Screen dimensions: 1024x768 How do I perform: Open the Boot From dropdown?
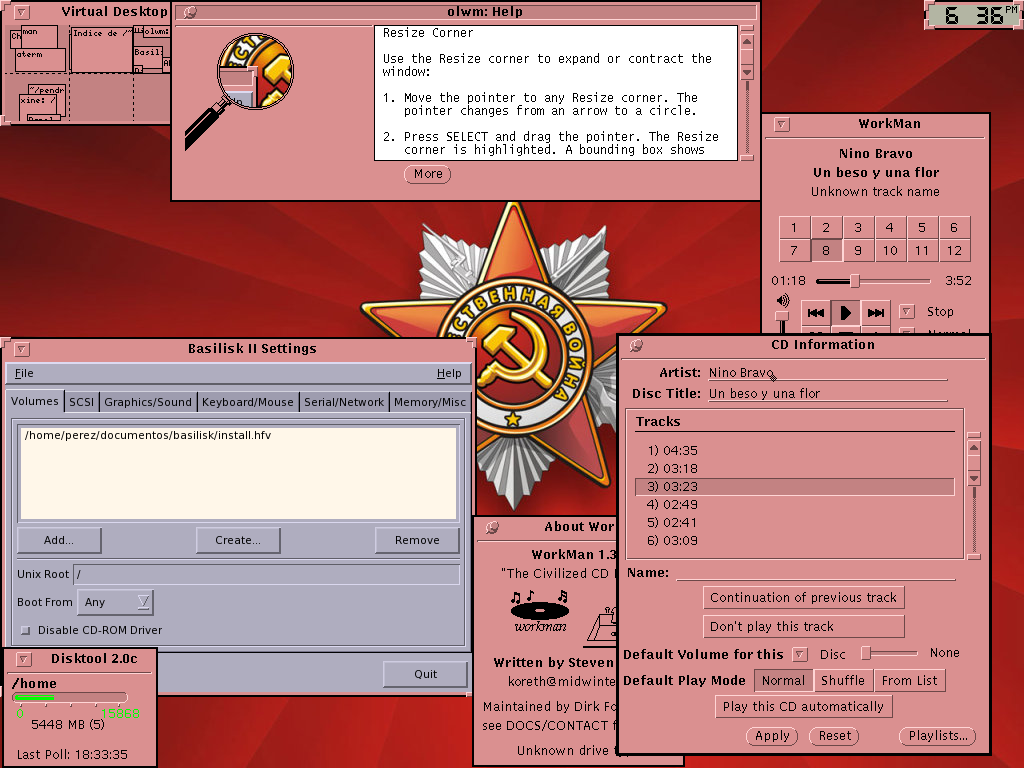115,602
